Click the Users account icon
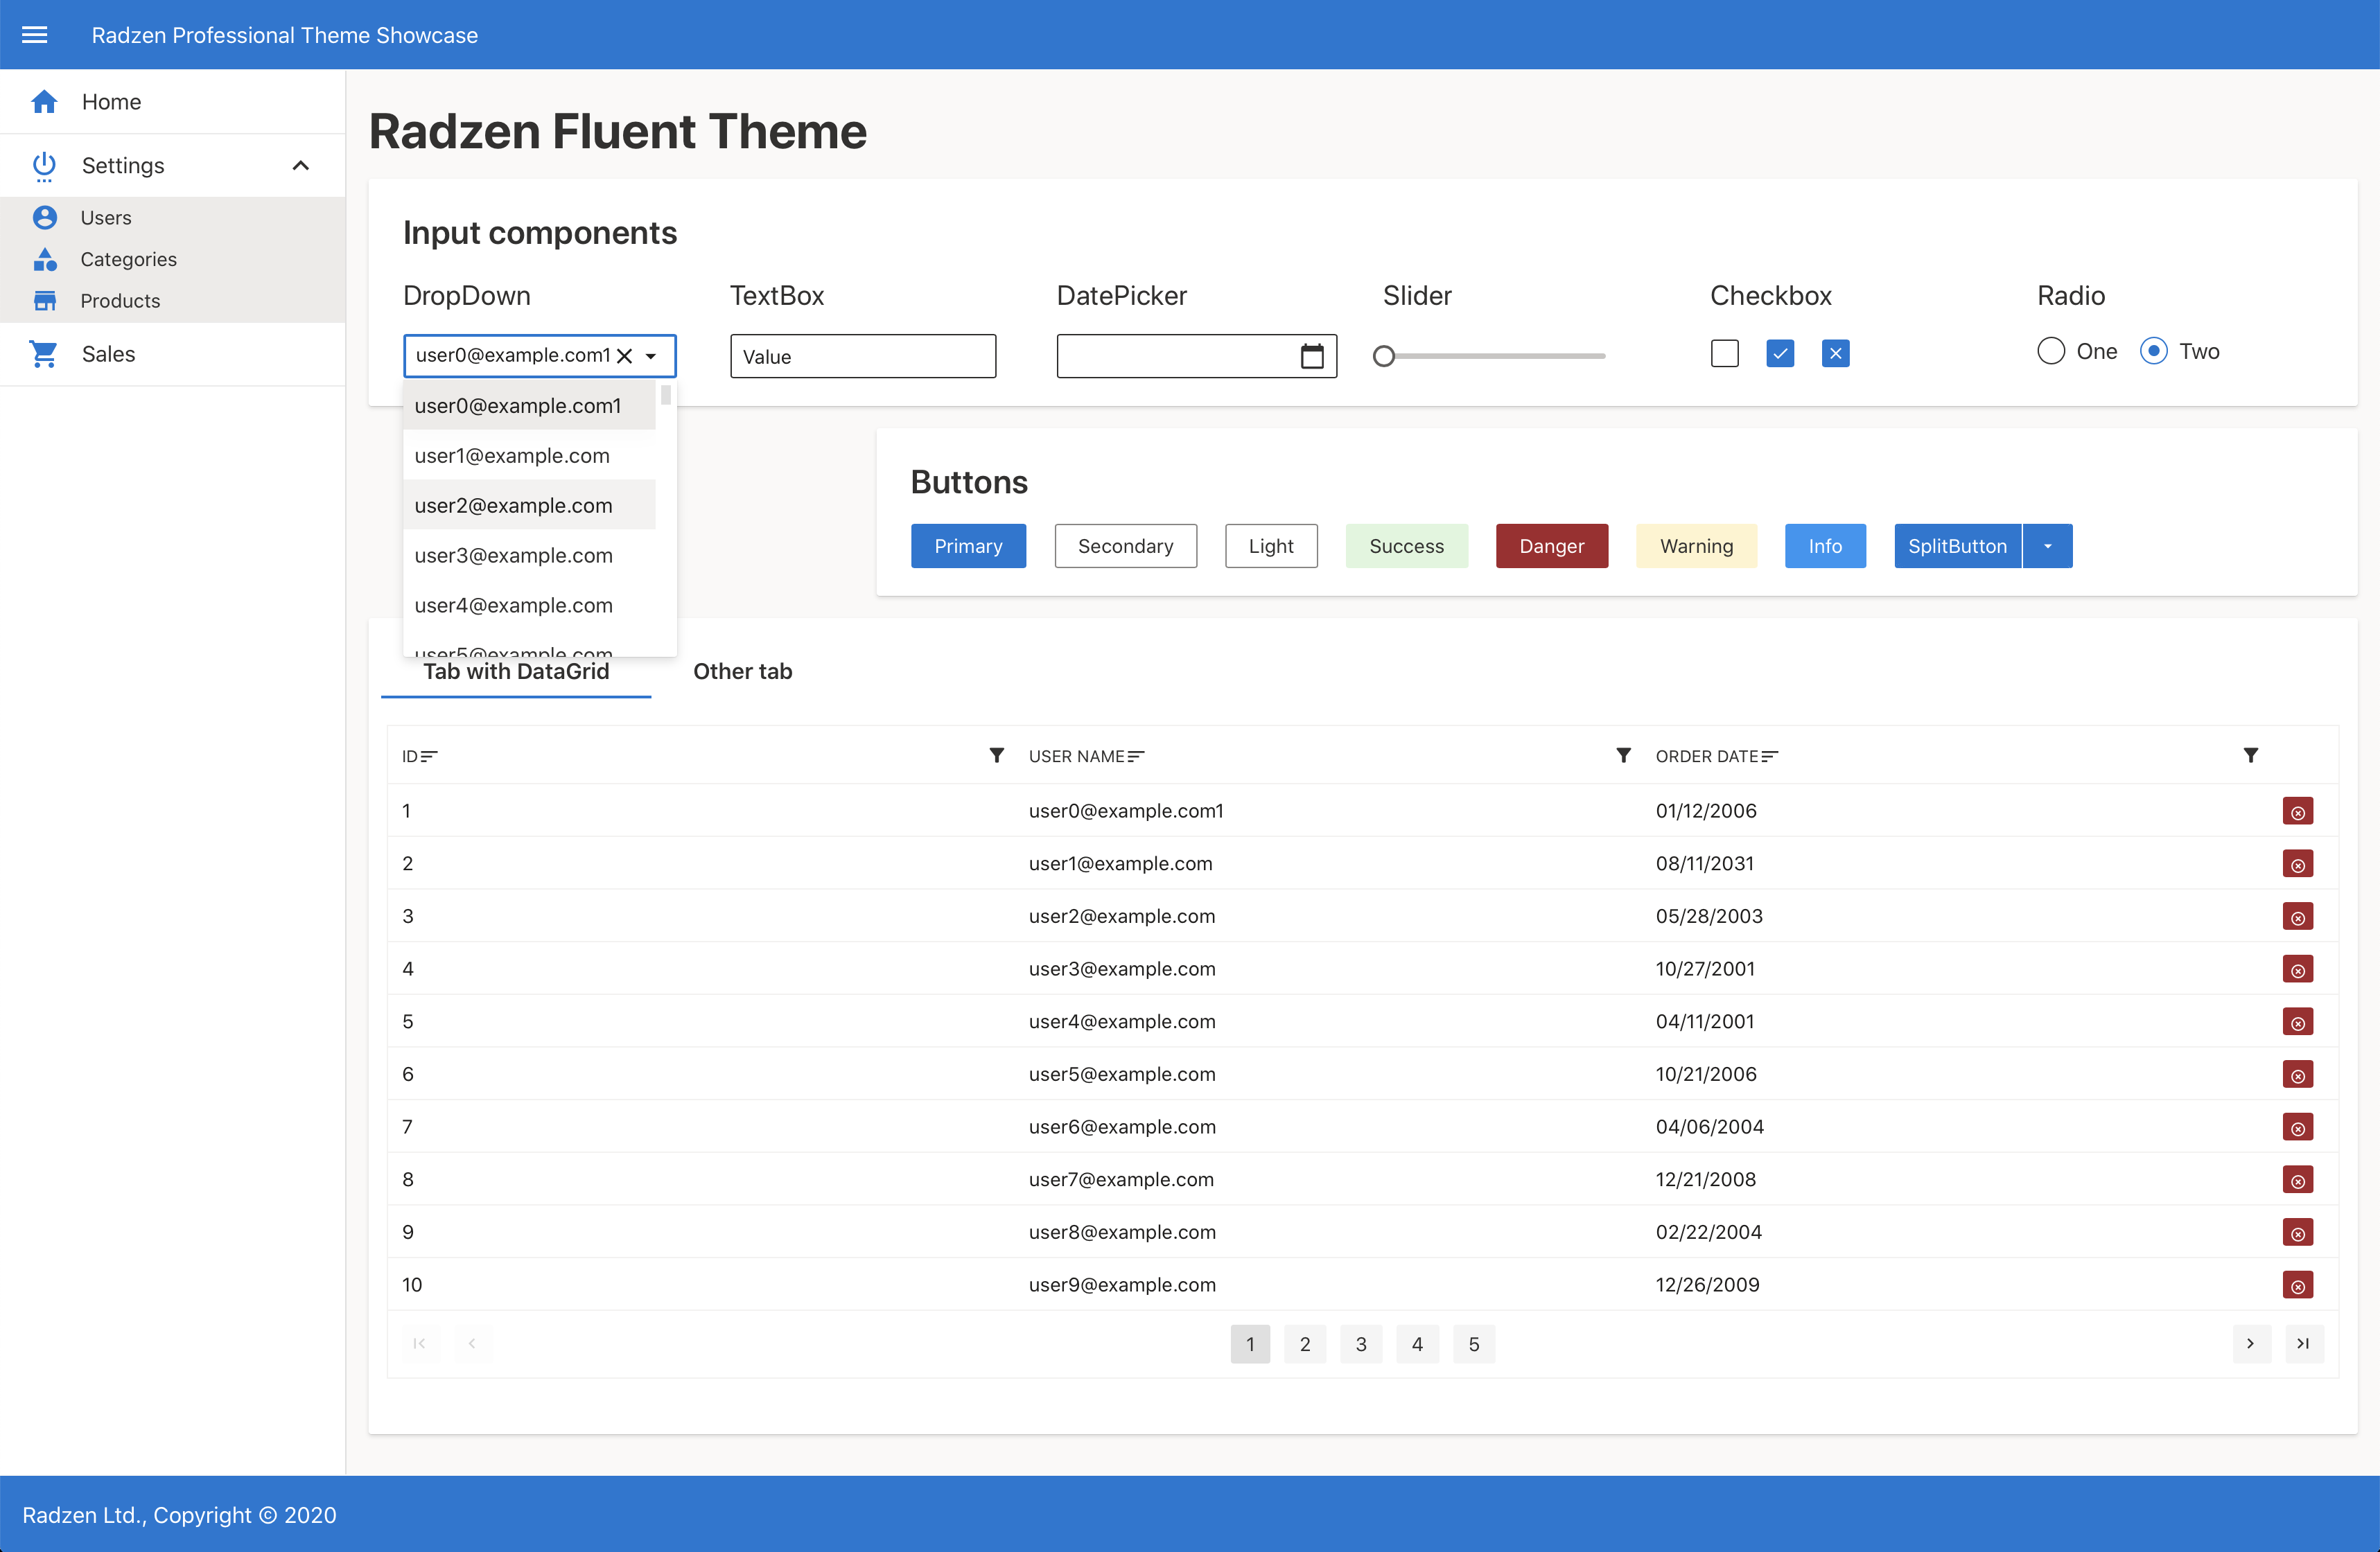Image resolution: width=2380 pixels, height=1552 pixels. pyautogui.click(x=45, y=217)
